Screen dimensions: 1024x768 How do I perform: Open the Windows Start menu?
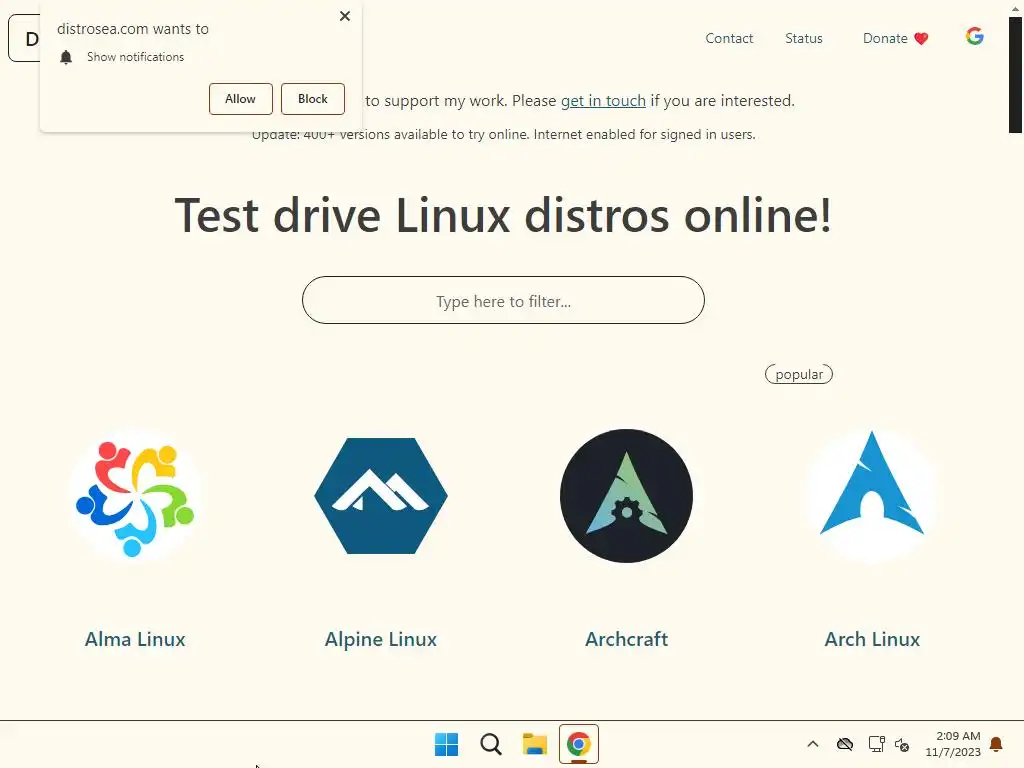coord(447,744)
